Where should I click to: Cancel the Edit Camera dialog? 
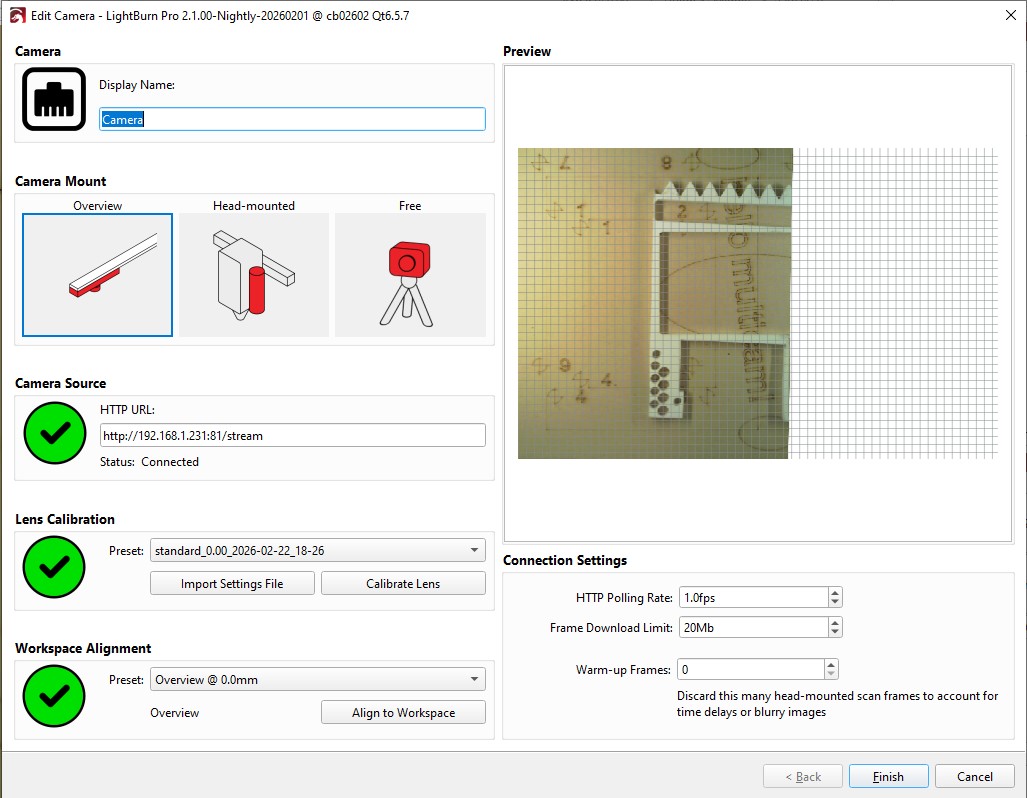pyautogui.click(x=974, y=777)
